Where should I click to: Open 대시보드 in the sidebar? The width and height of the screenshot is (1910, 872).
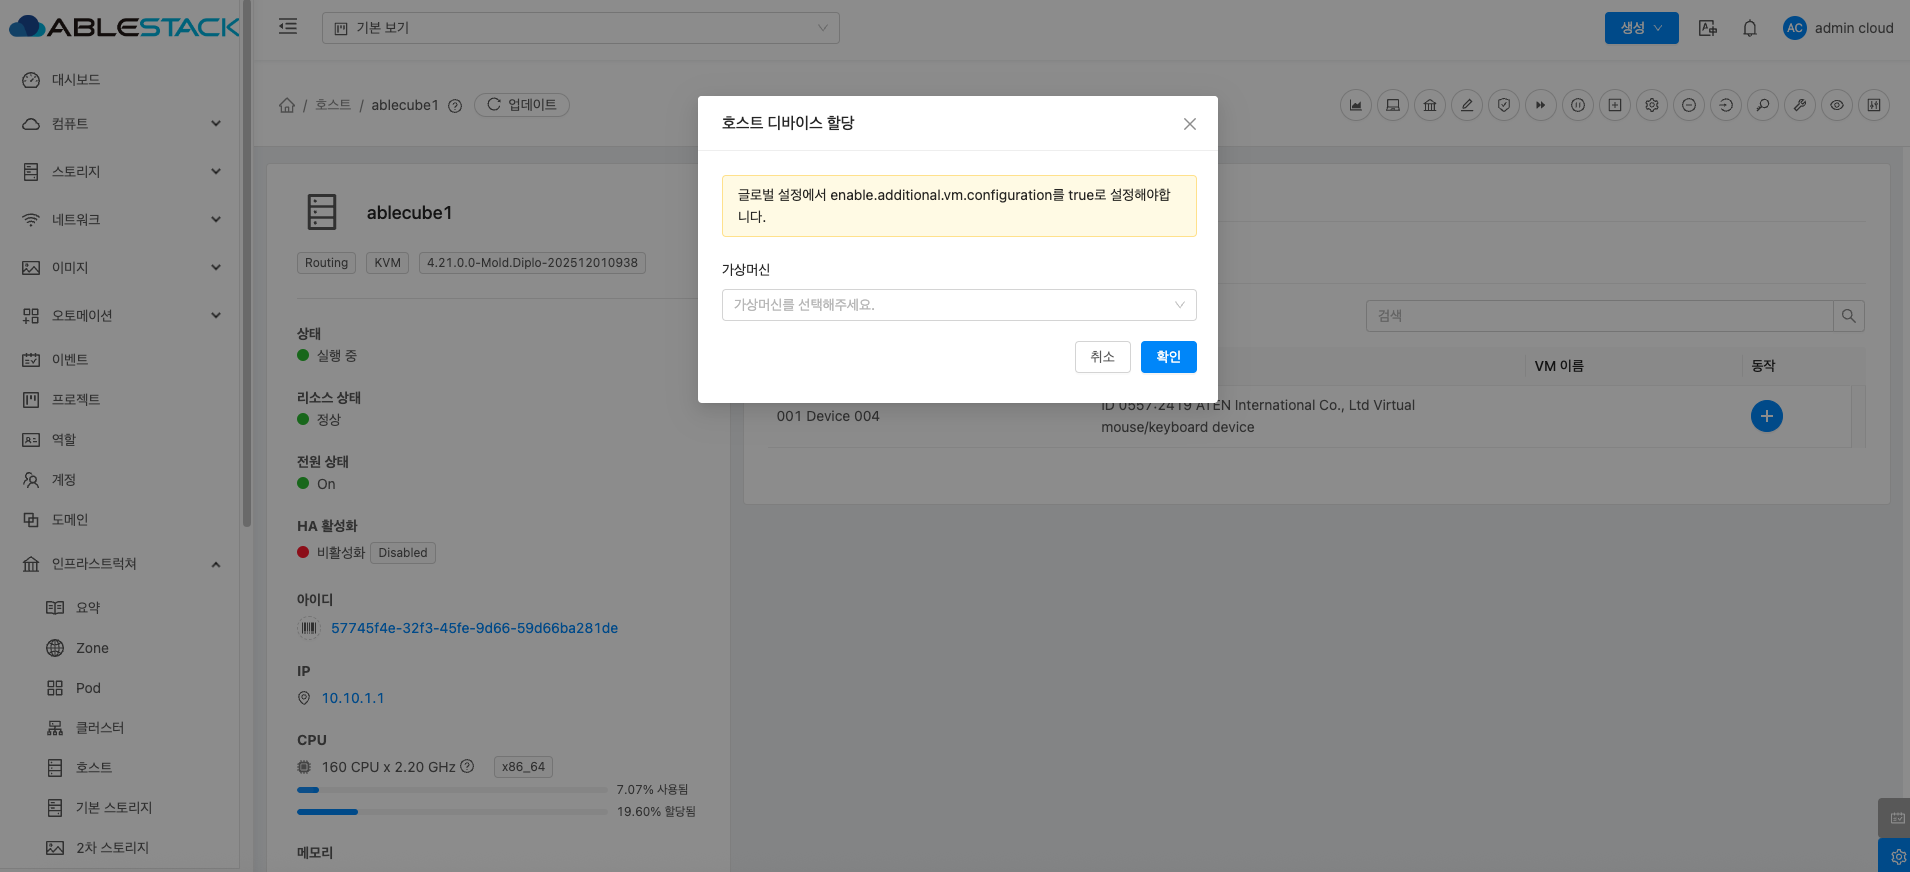[x=76, y=80]
